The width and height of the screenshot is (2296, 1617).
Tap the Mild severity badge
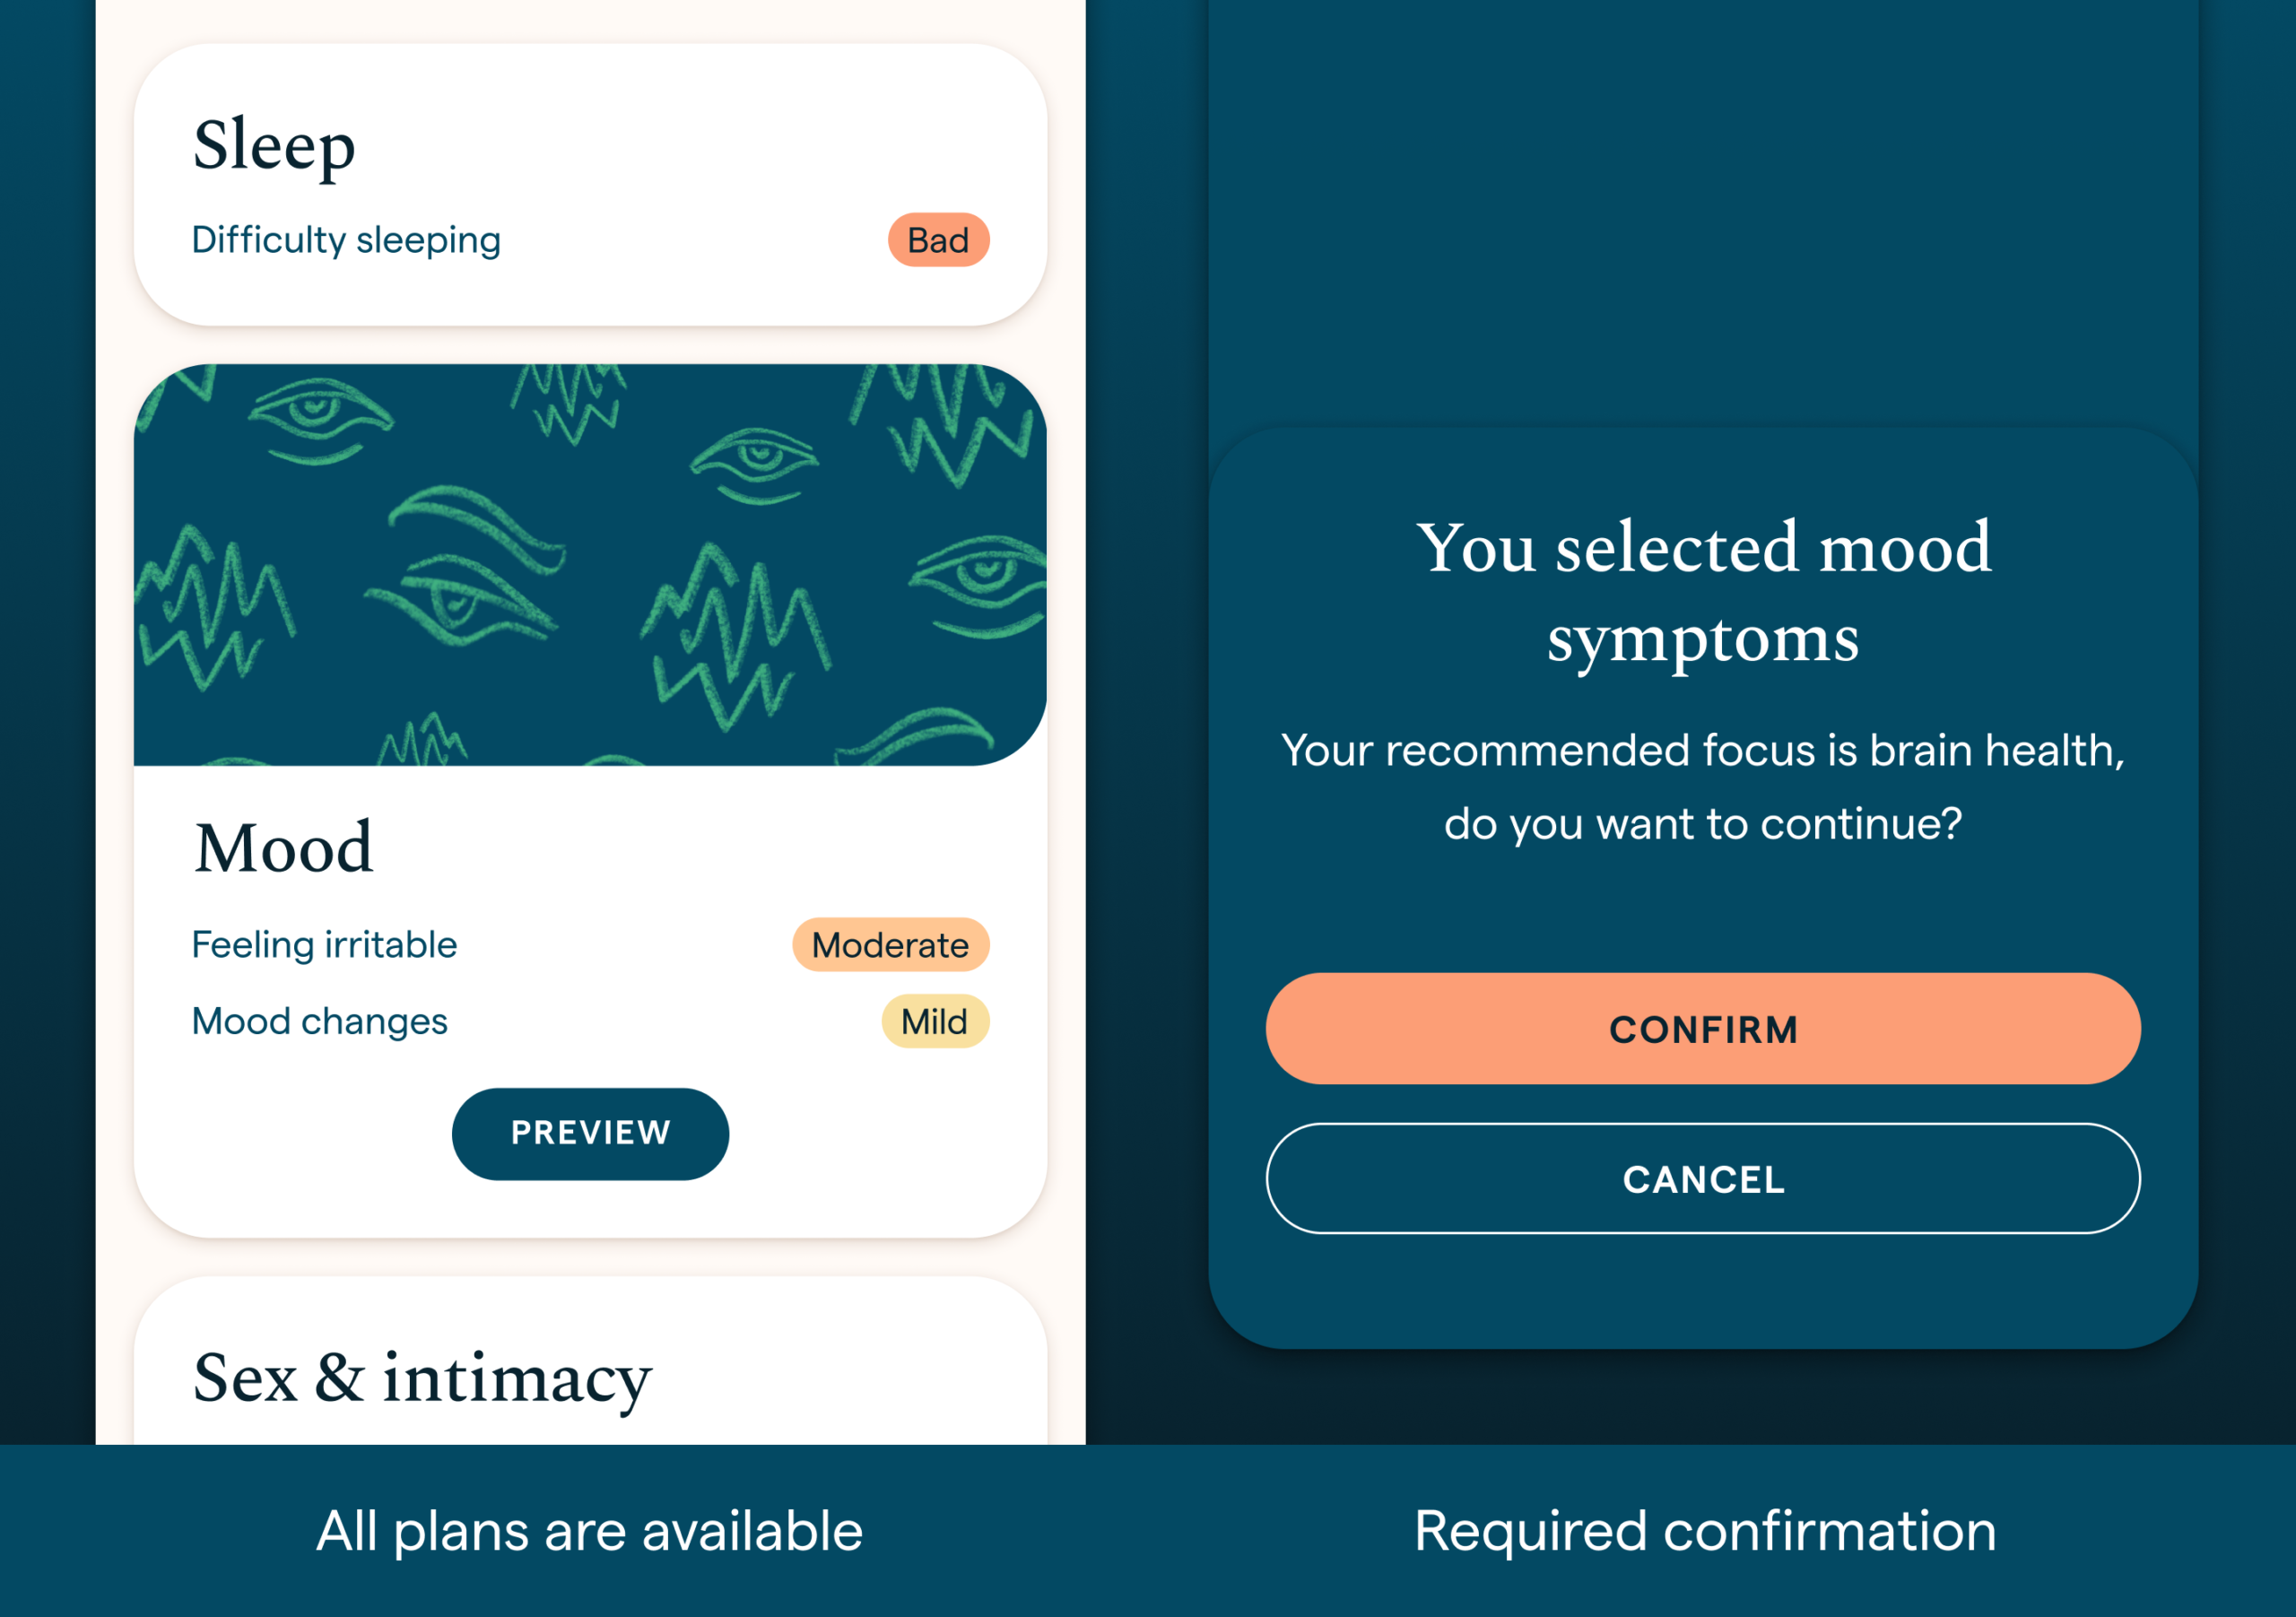(x=934, y=1021)
